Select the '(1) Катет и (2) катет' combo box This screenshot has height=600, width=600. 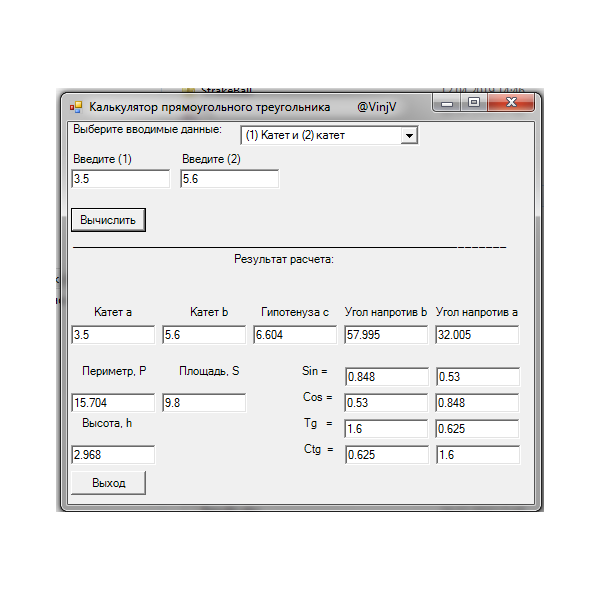[329, 135]
